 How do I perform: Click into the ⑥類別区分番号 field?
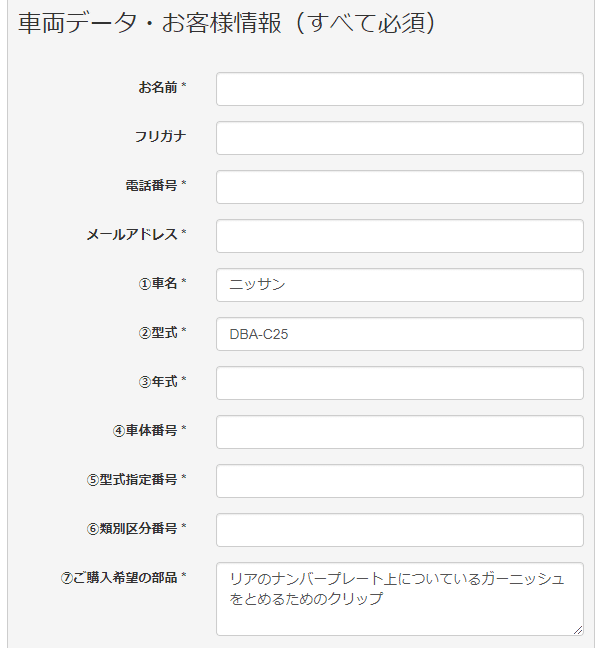click(399, 530)
